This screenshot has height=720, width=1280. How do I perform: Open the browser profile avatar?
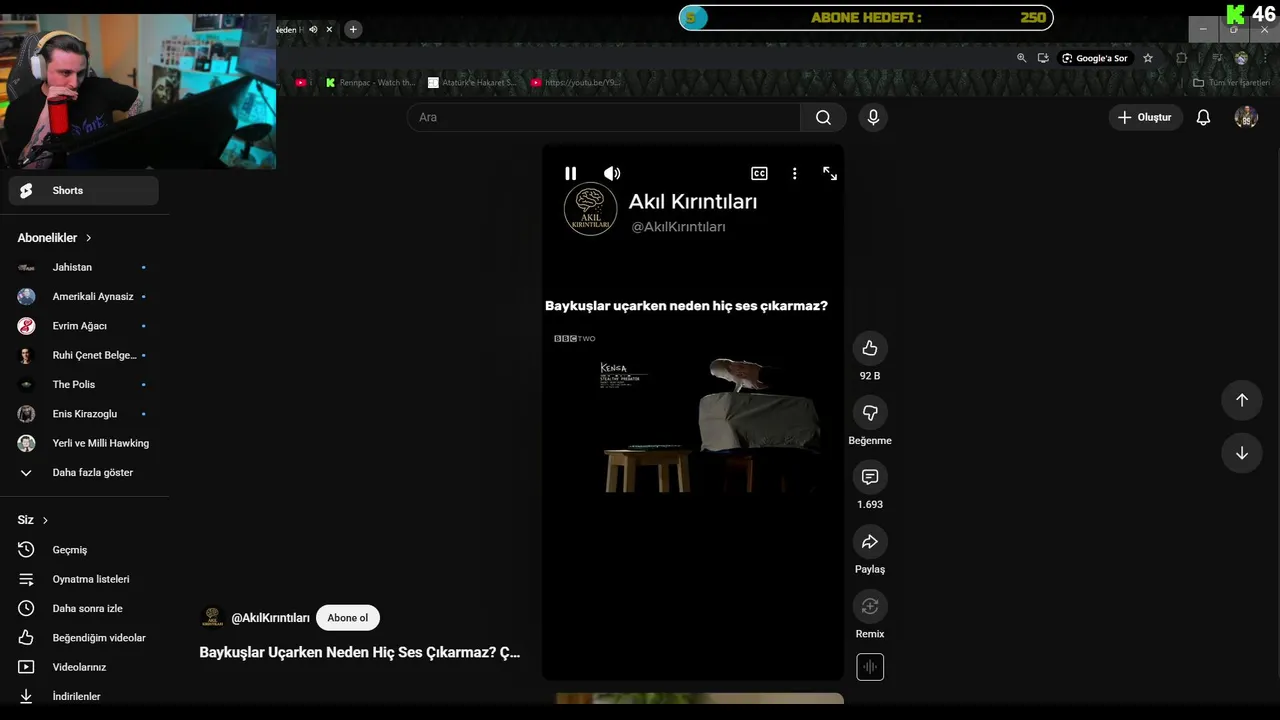pyautogui.click(x=1241, y=58)
